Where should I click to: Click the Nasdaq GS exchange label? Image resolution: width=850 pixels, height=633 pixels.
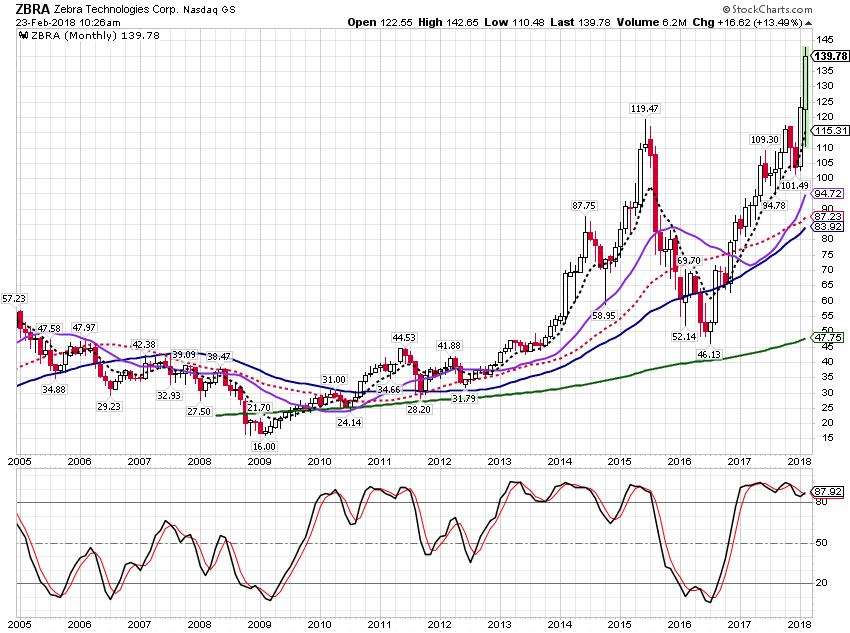pyautogui.click(x=209, y=10)
